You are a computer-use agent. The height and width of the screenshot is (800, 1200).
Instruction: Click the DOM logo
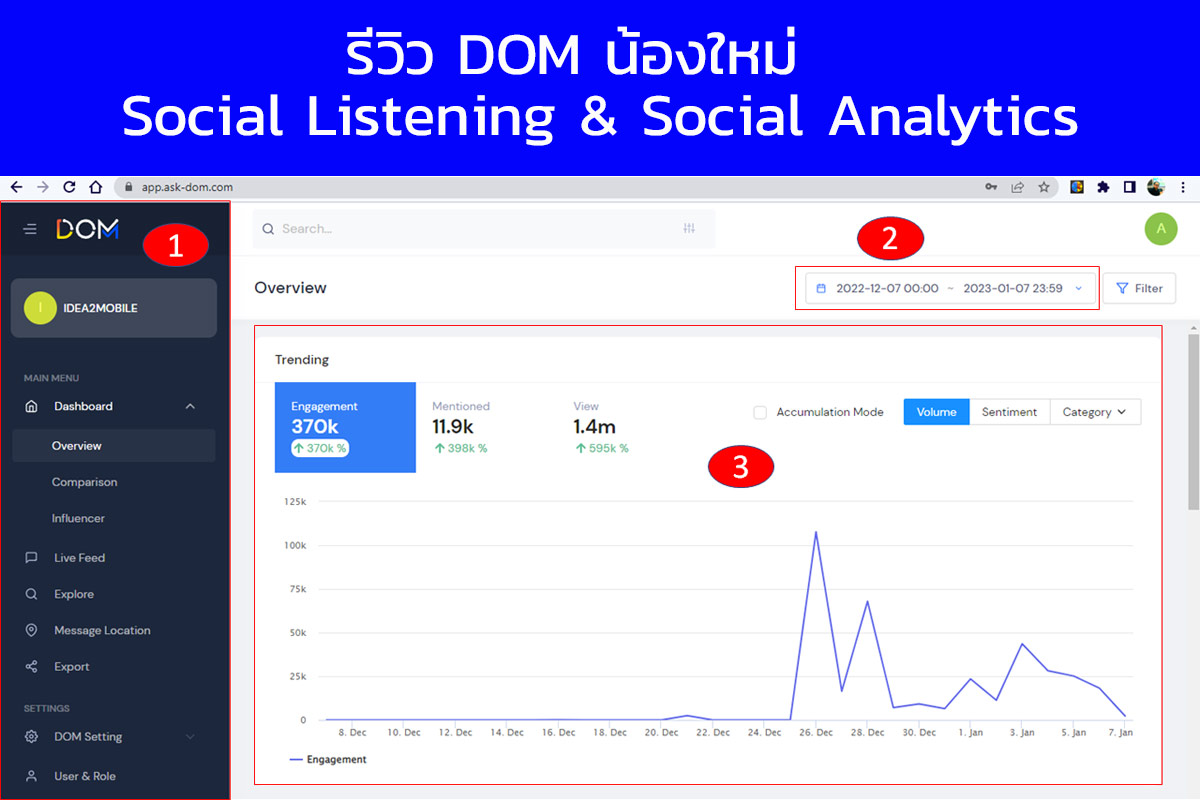coord(87,229)
